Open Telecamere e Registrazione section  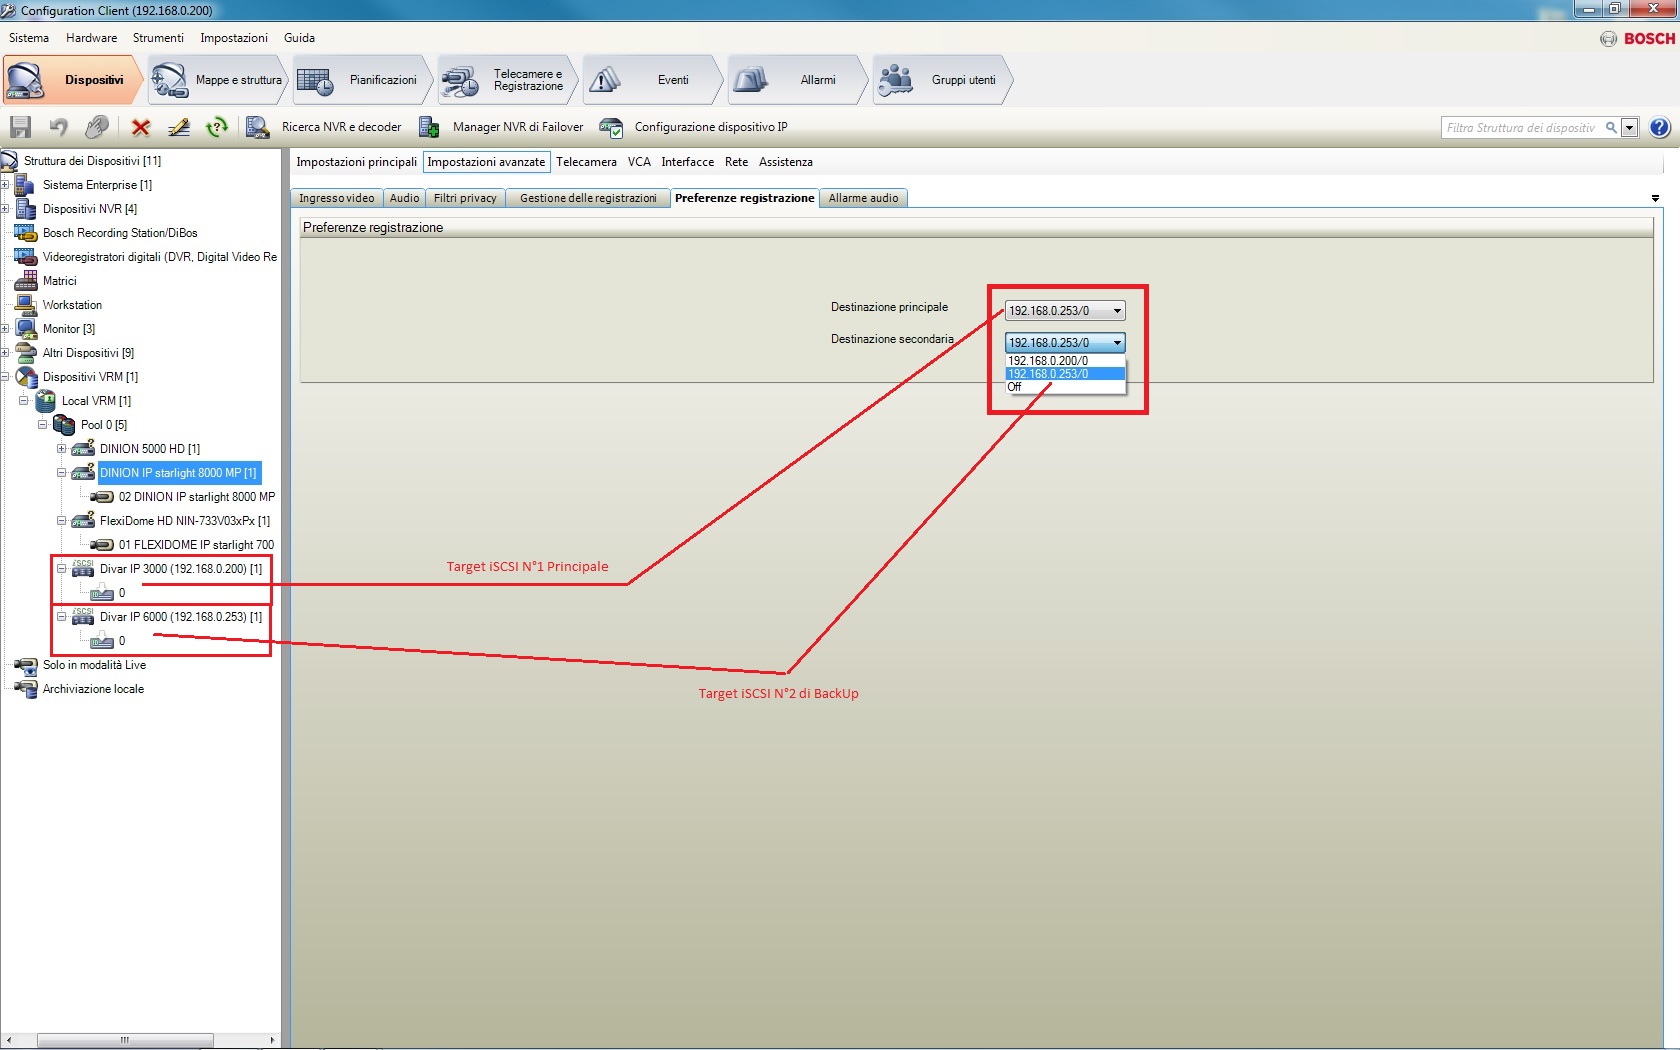(x=508, y=80)
